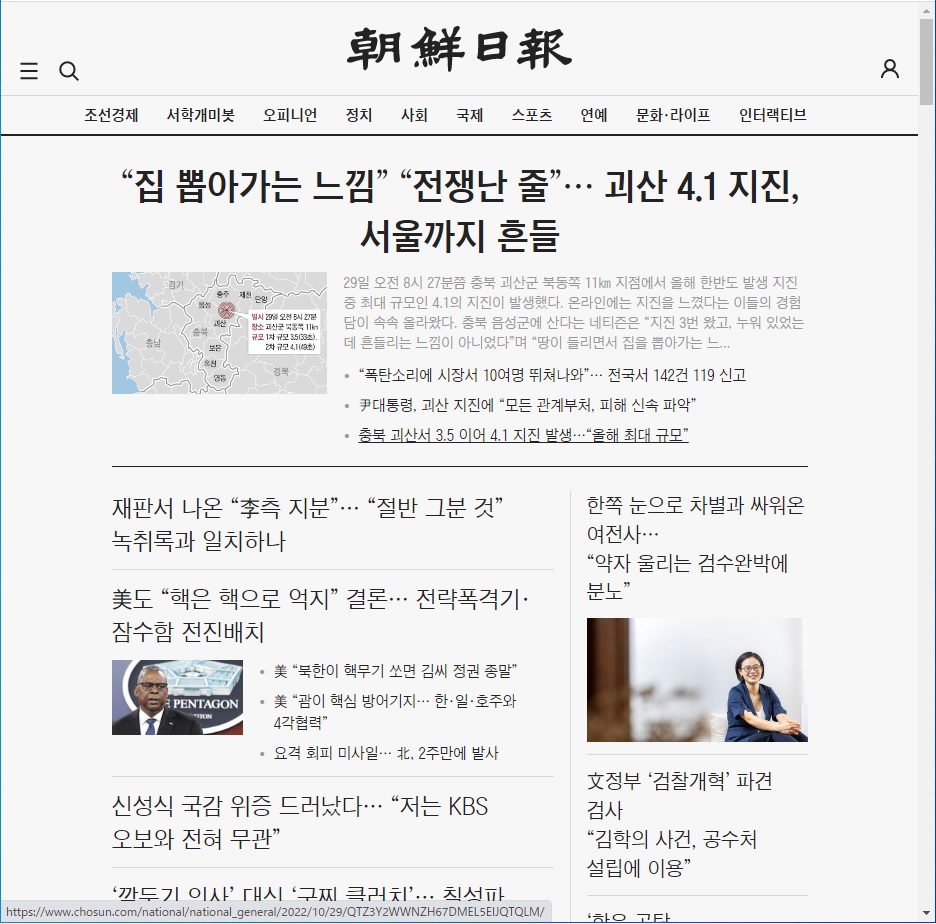Open underlined 충북 괴산서 3.5 이어 4.1 link
936x924 pixels.
[523, 435]
